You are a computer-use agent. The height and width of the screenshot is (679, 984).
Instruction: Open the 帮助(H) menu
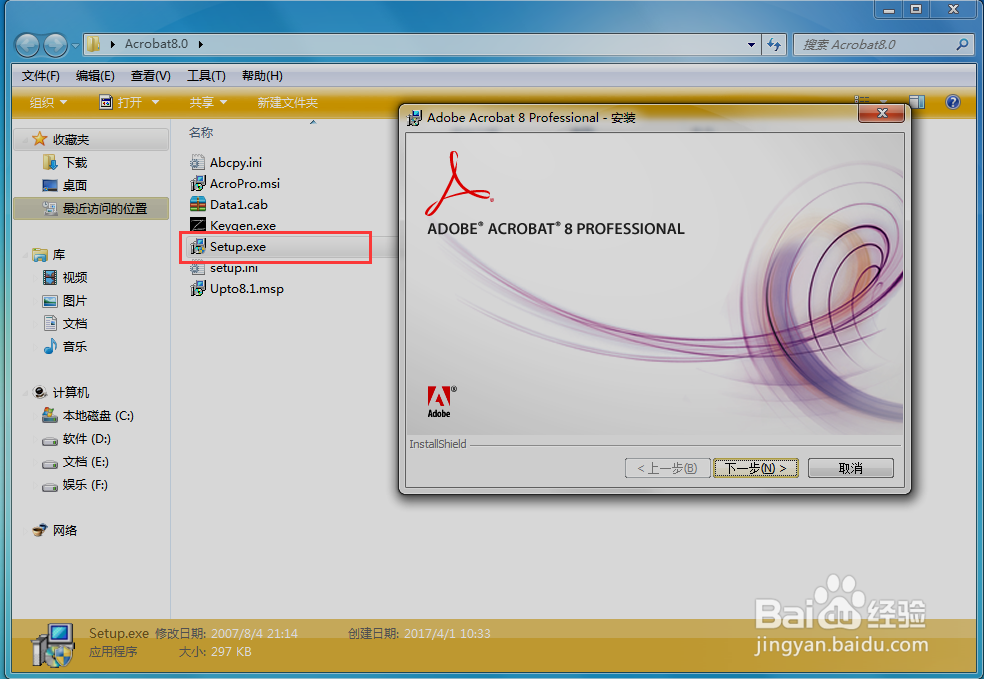(x=262, y=76)
